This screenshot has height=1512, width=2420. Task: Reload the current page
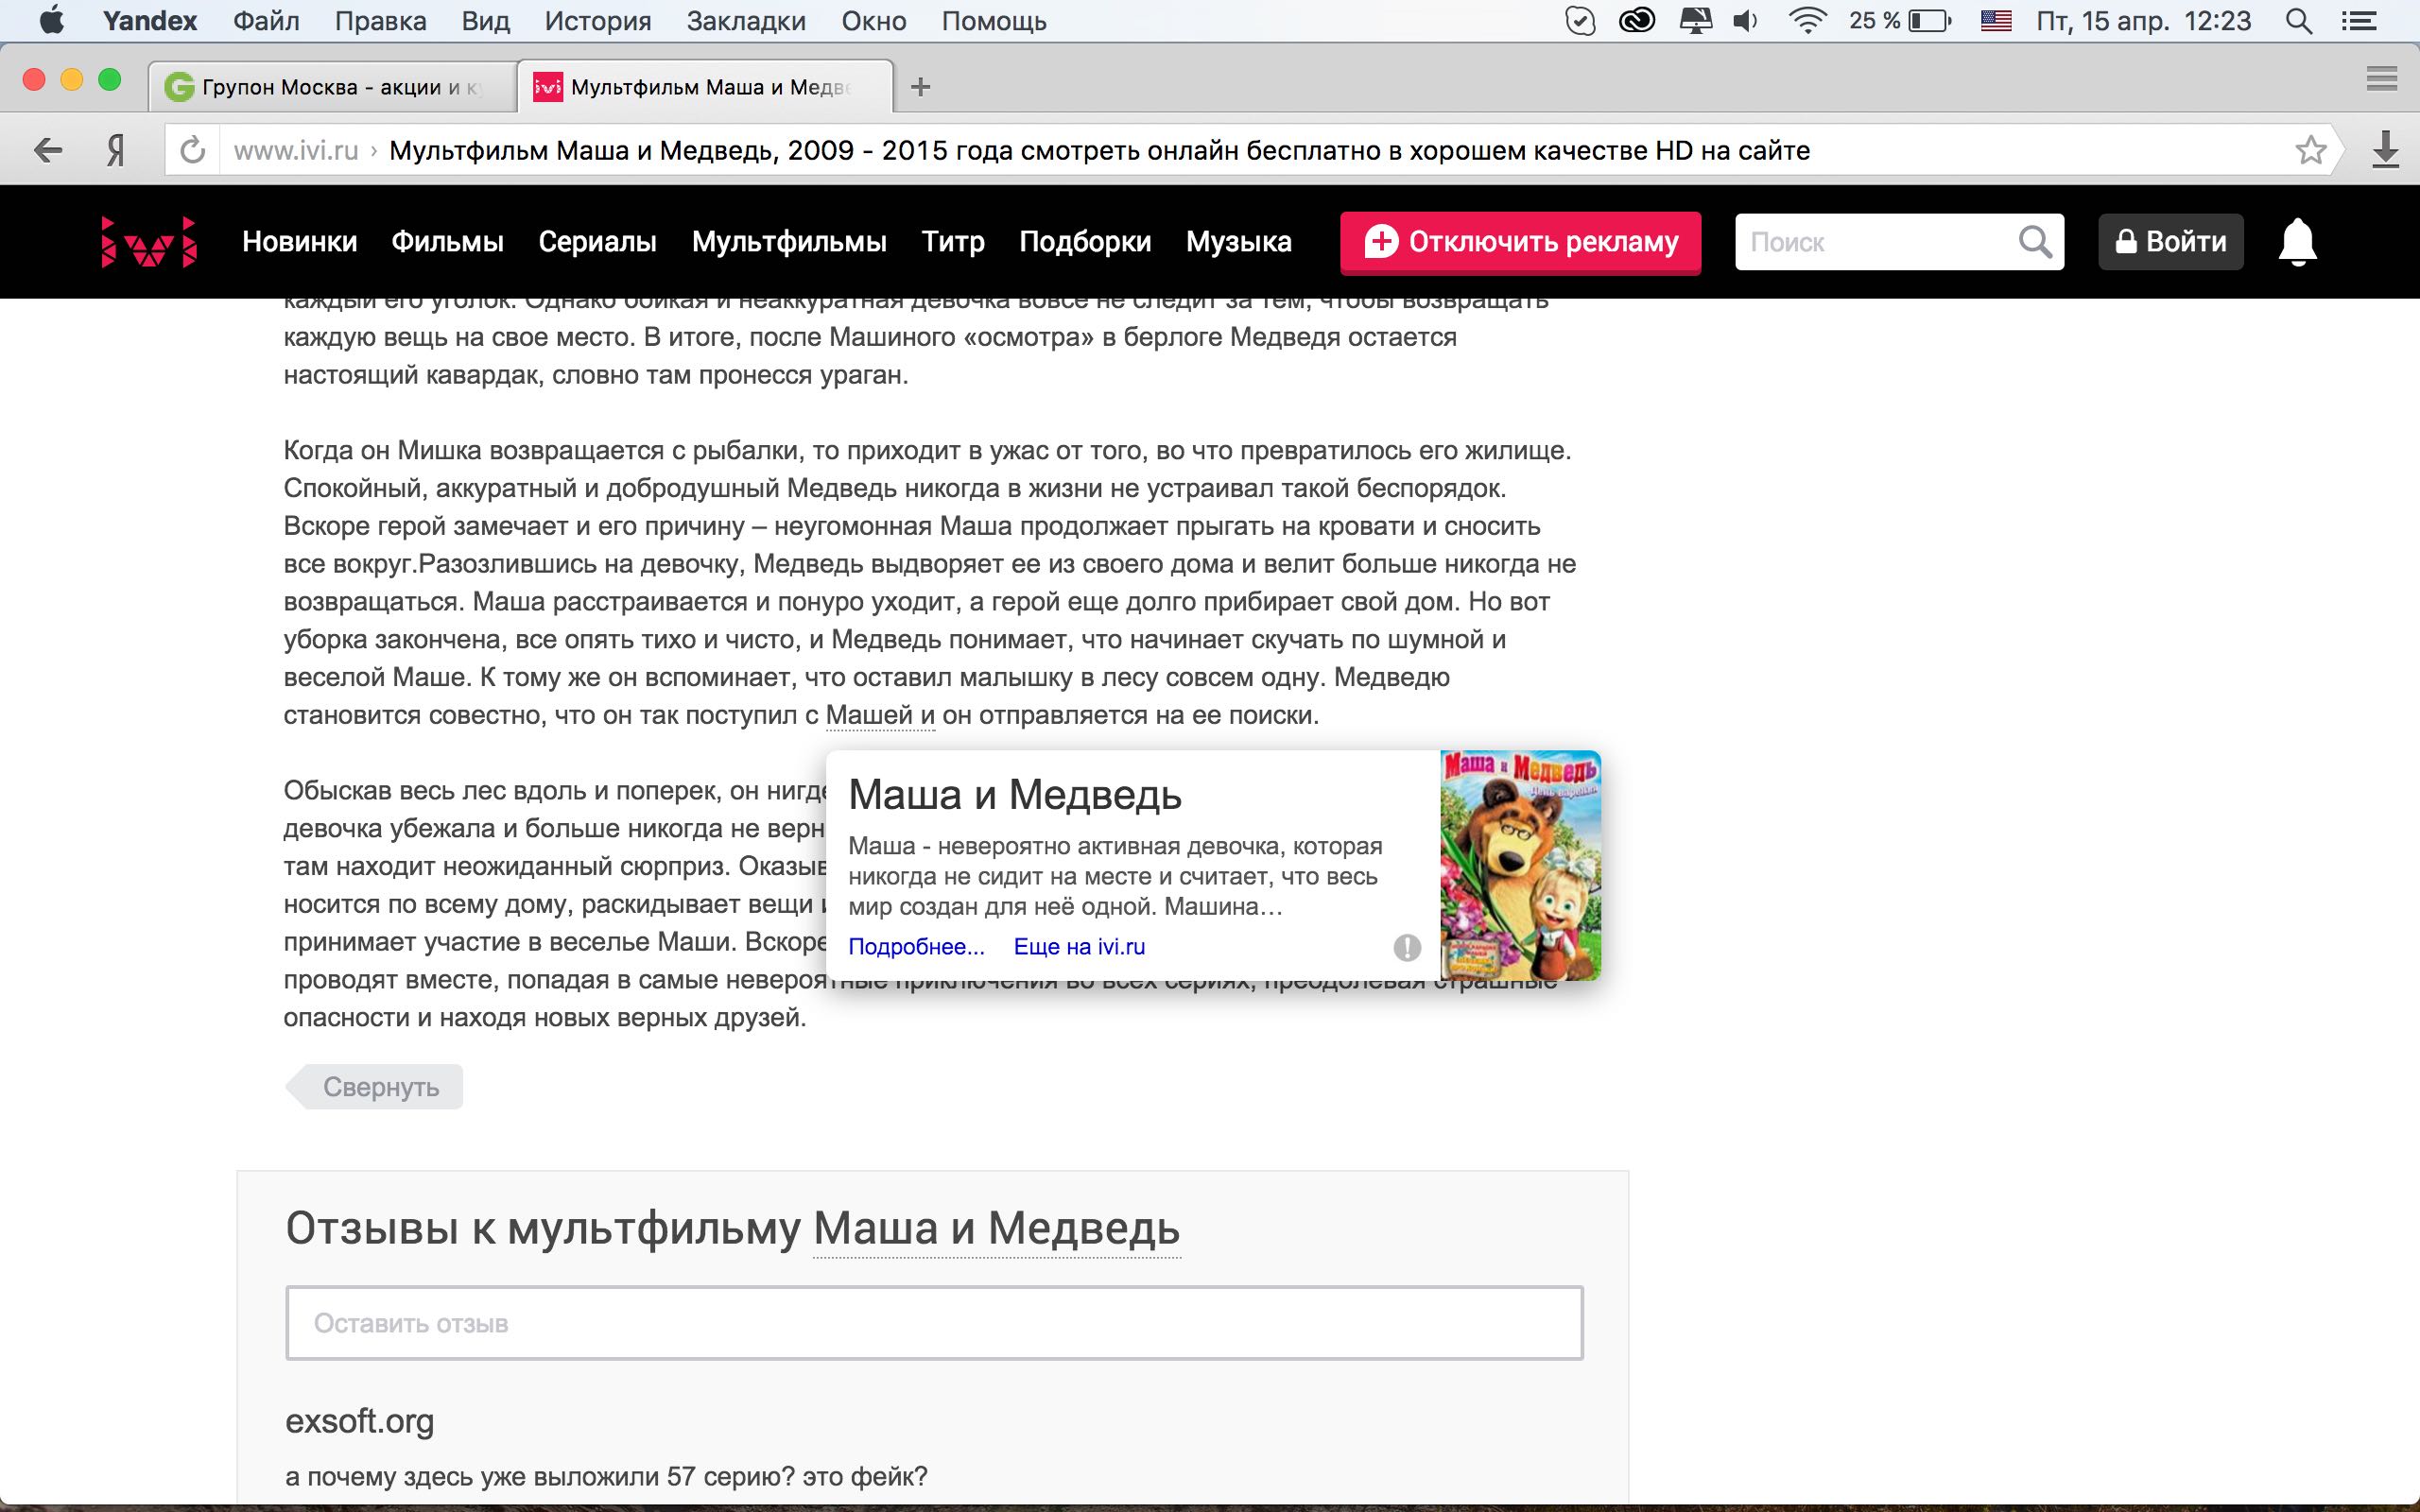[x=192, y=151]
